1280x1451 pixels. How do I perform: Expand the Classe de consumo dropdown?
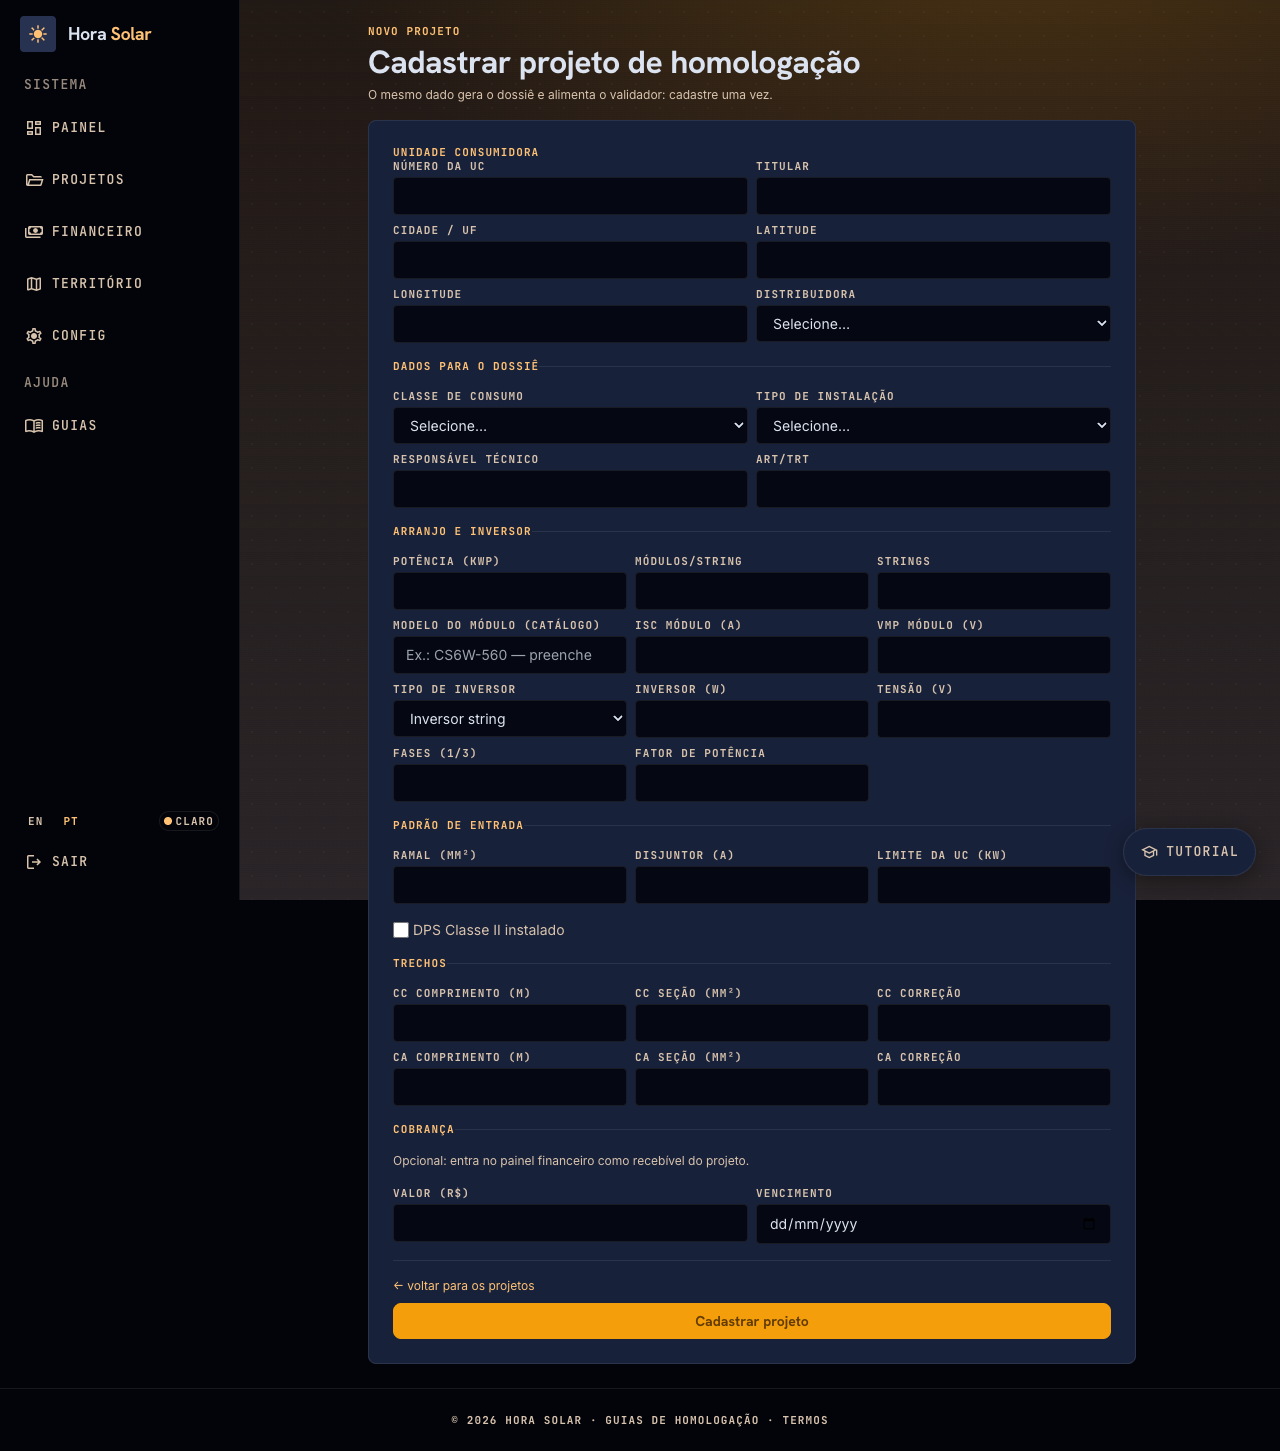[570, 426]
